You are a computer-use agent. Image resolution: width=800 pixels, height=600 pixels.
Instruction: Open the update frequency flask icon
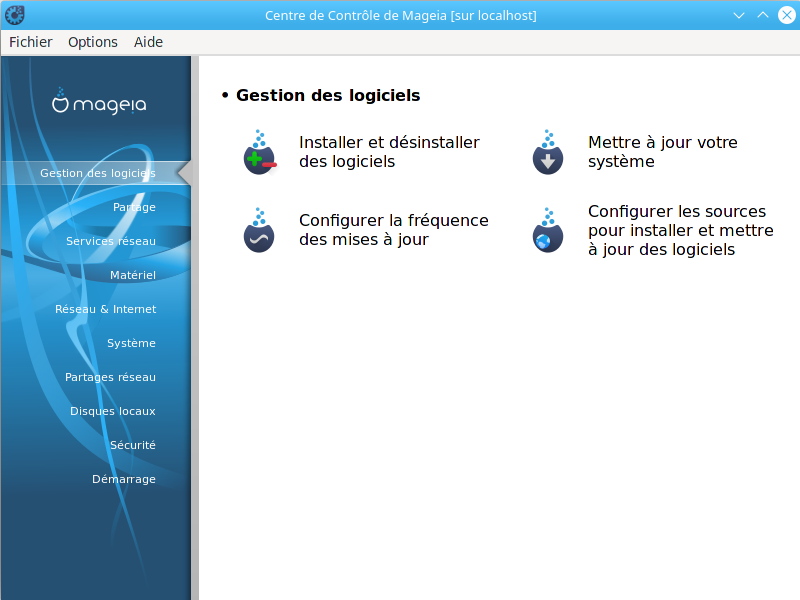pos(259,230)
